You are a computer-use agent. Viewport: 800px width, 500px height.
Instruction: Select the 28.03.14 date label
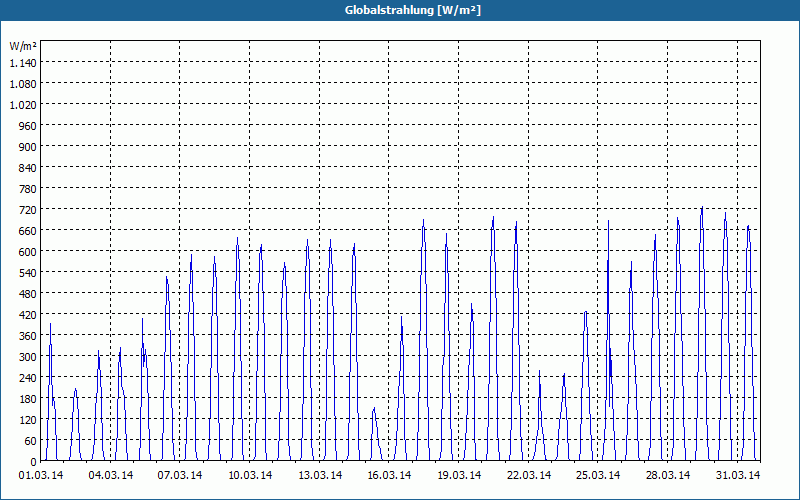pyautogui.click(x=668, y=476)
